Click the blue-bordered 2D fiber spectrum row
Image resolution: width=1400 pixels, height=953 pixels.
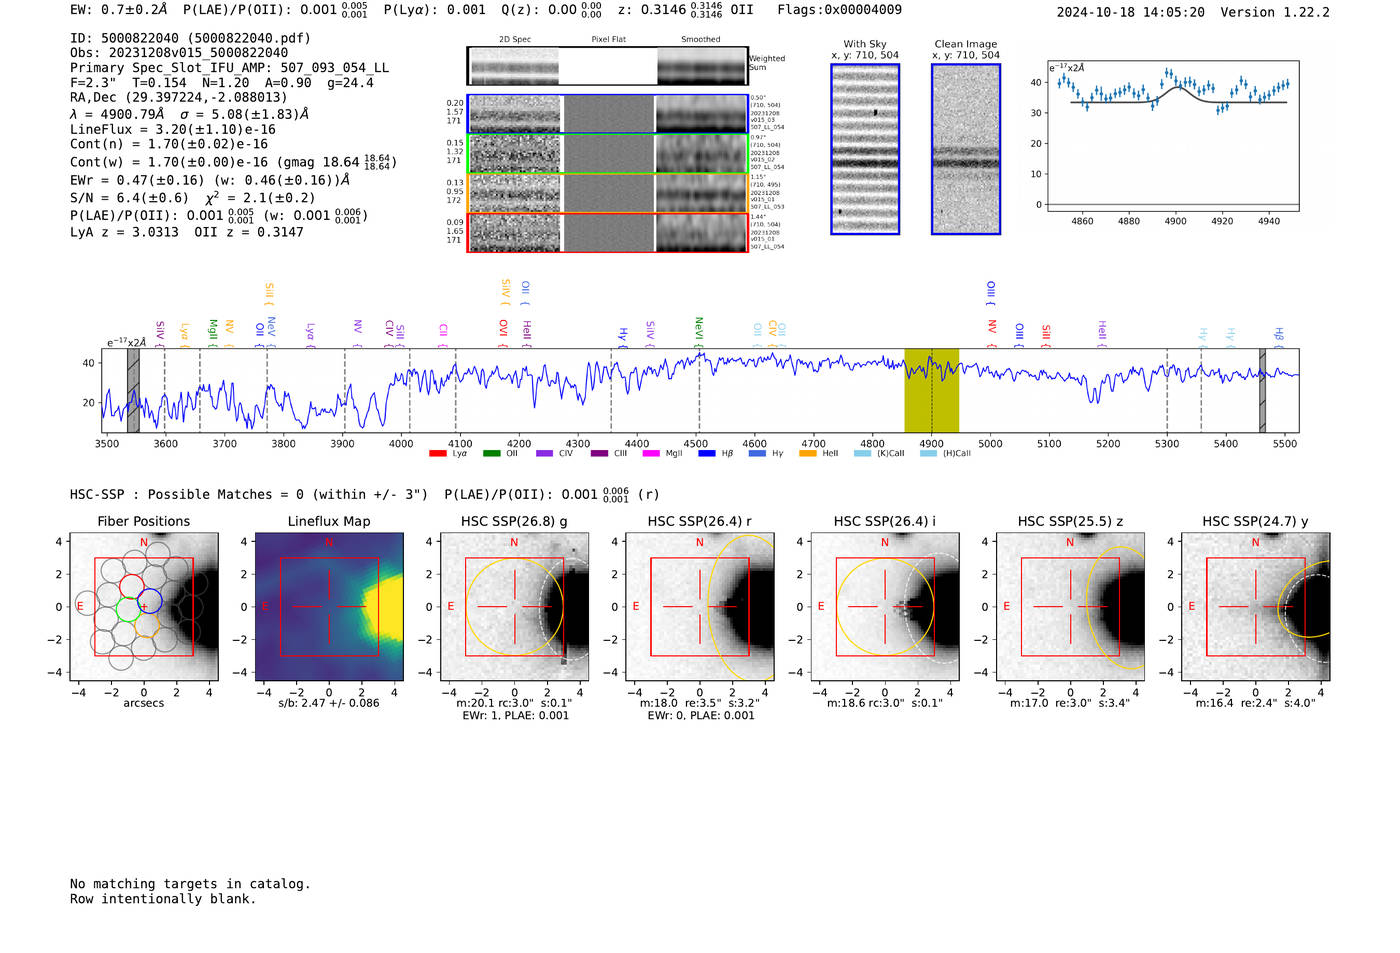click(607, 114)
